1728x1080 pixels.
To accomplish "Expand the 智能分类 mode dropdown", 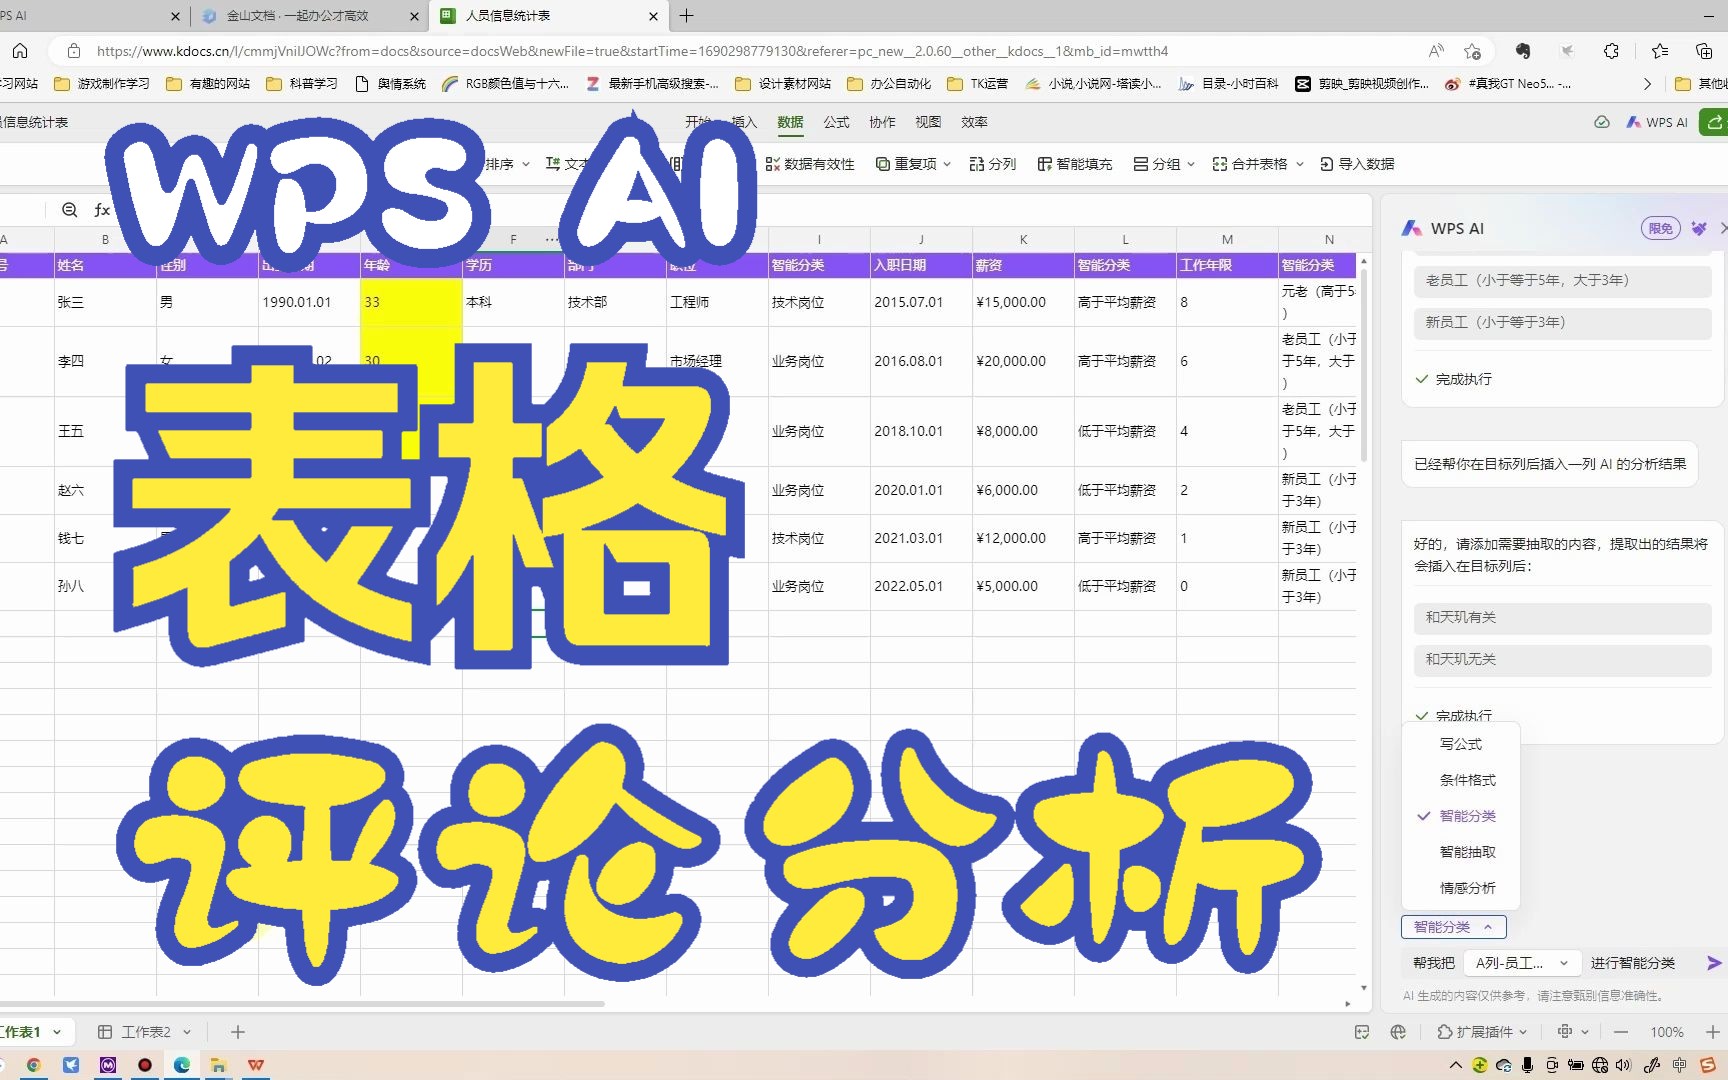I will 1453,927.
